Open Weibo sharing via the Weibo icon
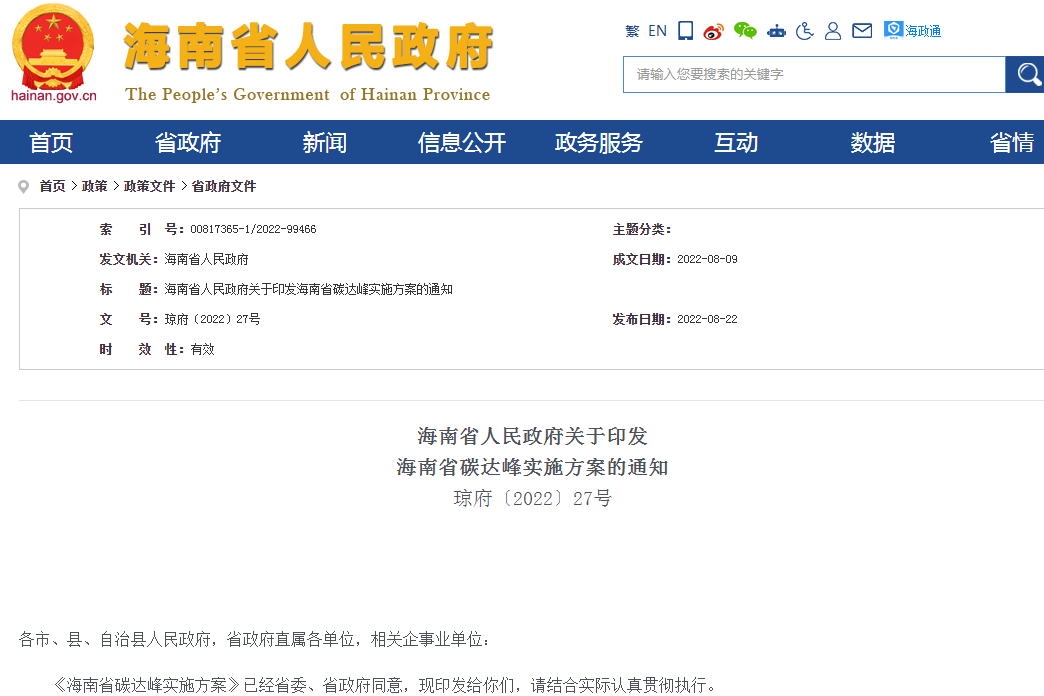The height and width of the screenshot is (696, 1044). [x=713, y=31]
